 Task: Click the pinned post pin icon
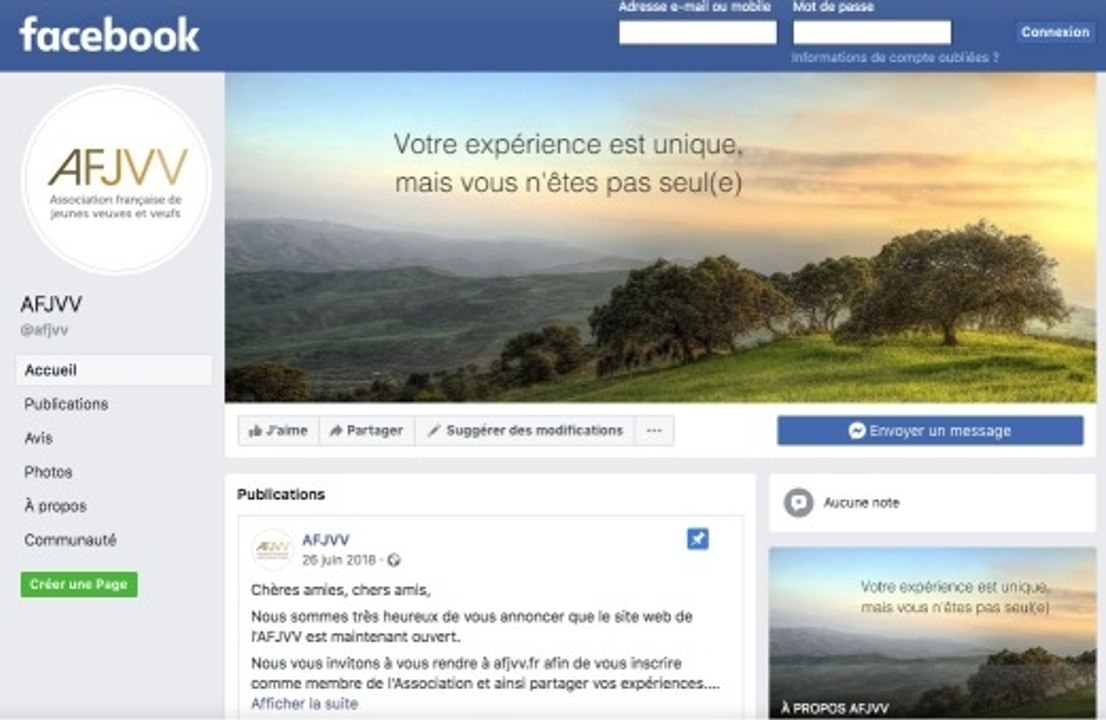pos(698,539)
